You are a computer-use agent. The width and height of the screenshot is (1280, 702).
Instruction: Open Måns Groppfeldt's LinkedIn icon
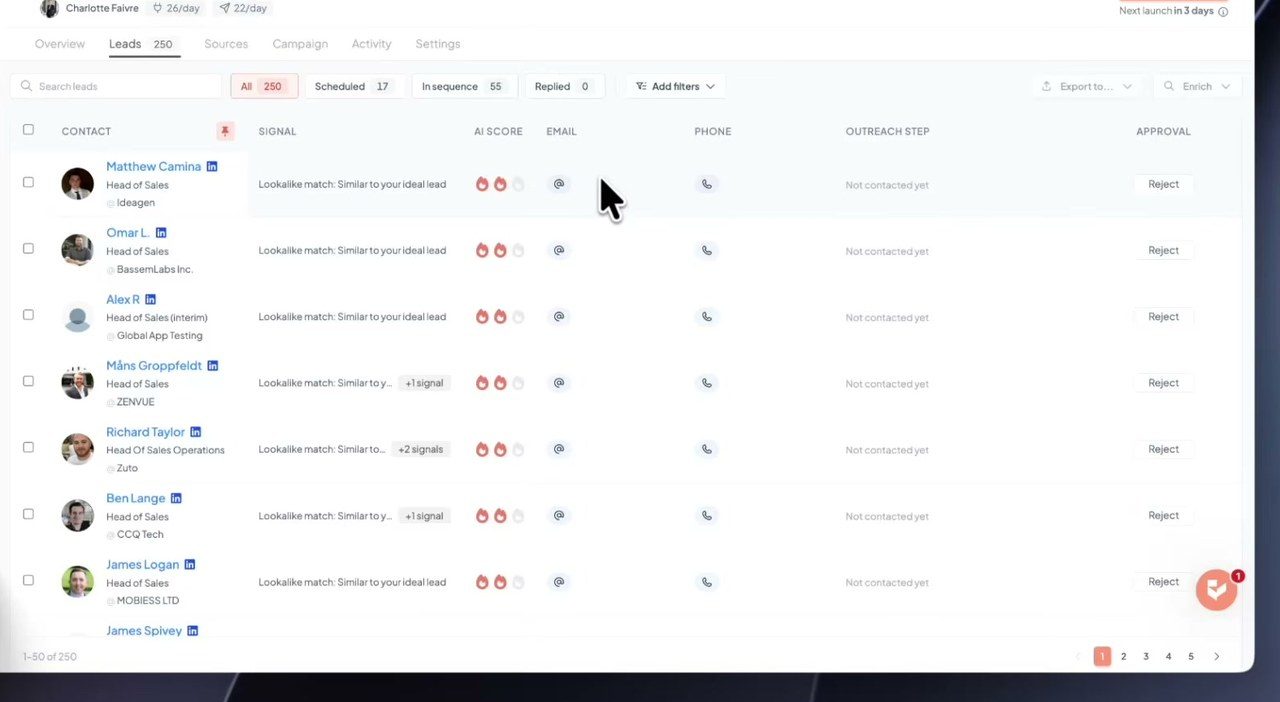tap(212, 366)
